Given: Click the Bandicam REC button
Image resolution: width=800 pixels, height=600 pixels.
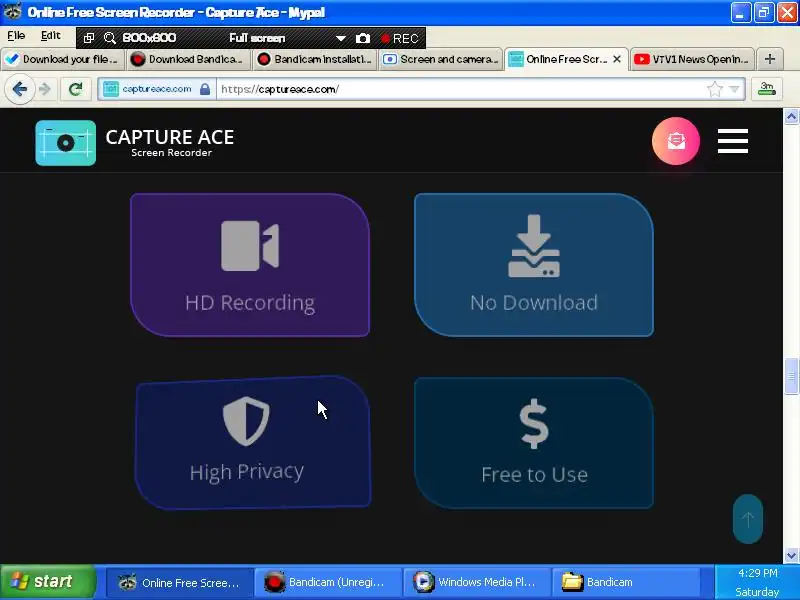Looking at the screenshot, I should click(x=400, y=38).
